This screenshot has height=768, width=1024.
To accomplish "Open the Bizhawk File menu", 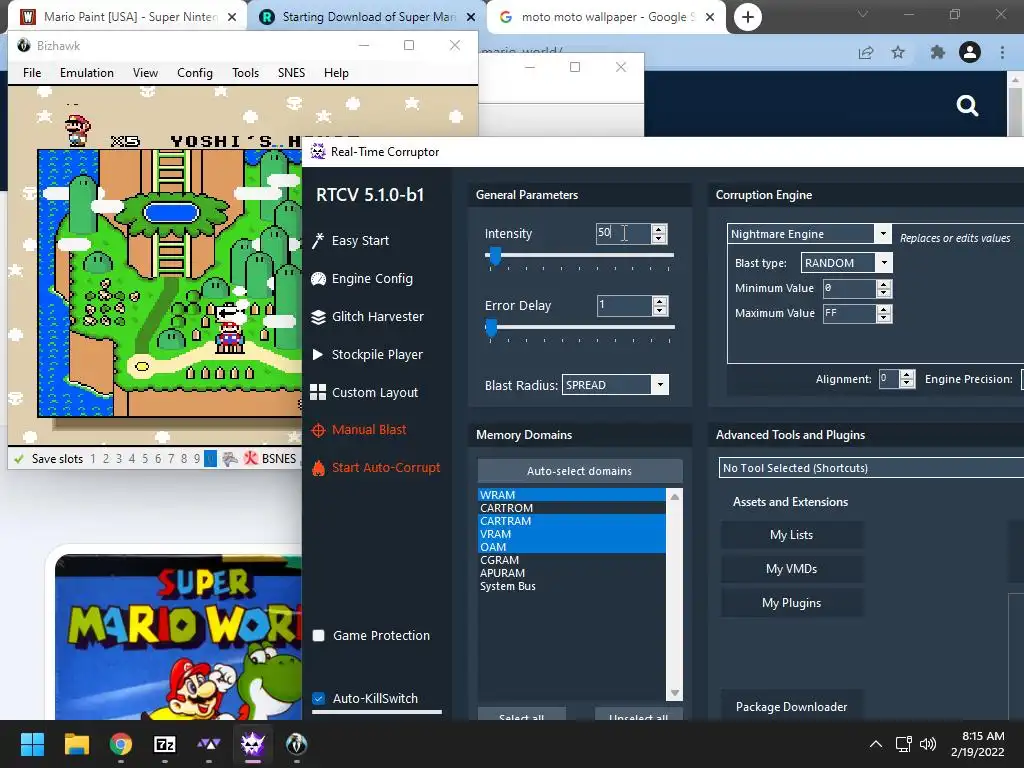I will pos(32,72).
